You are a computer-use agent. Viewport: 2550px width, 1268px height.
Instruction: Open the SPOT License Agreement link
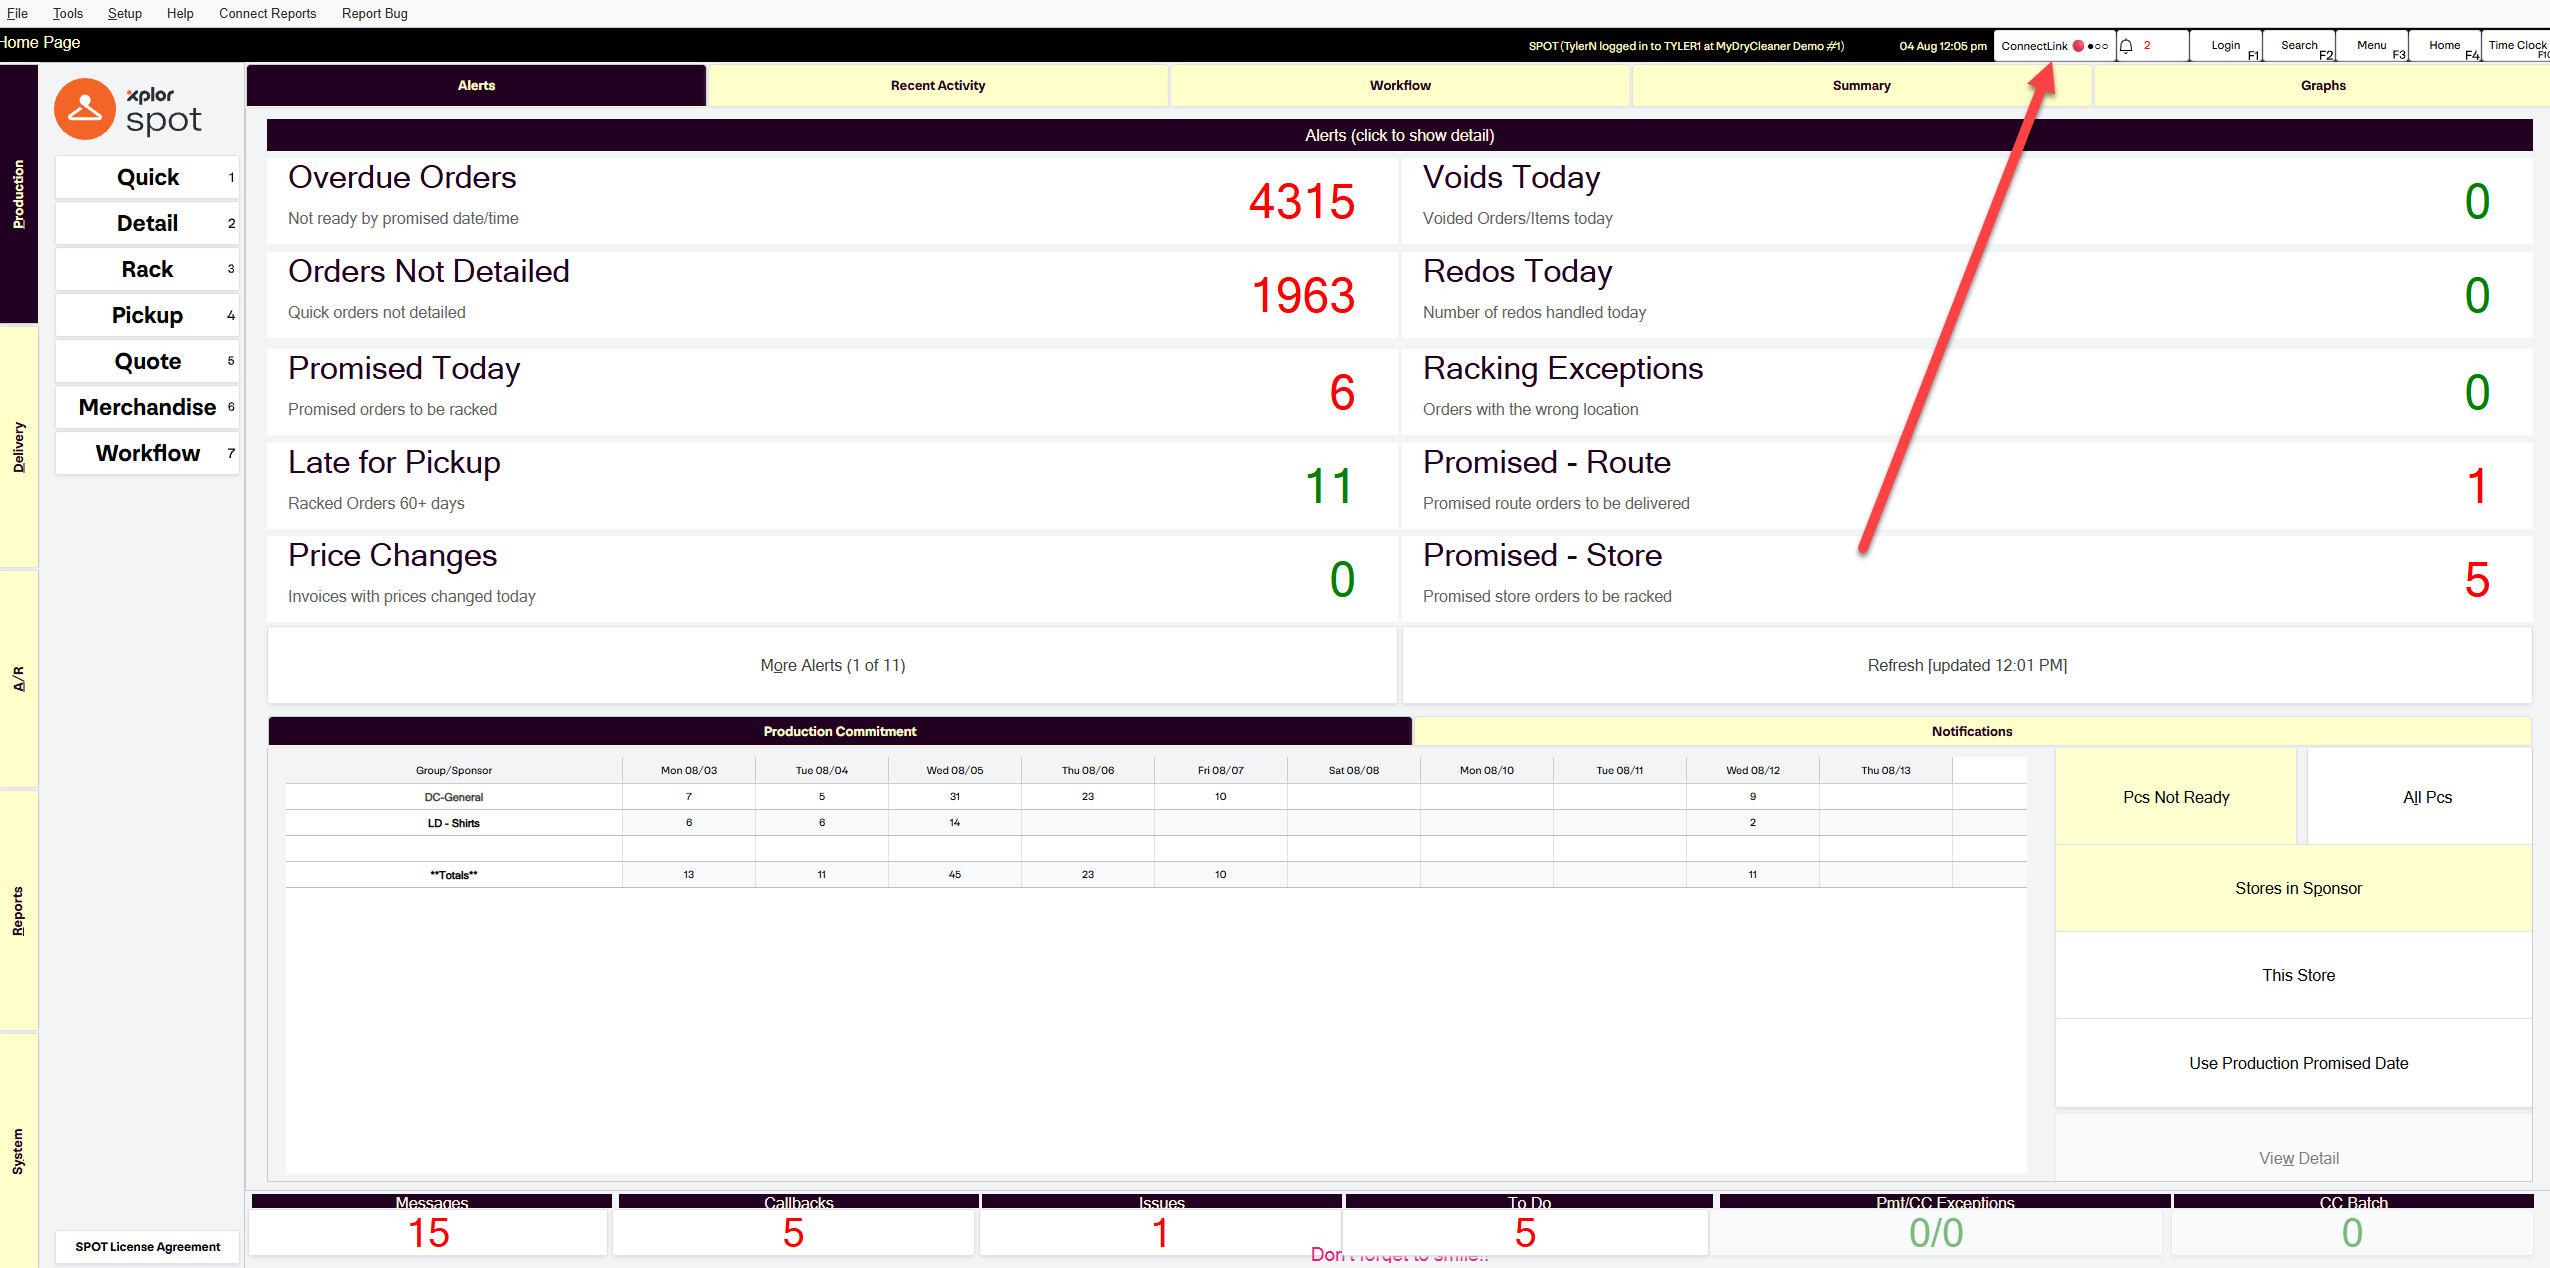pos(148,1246)
